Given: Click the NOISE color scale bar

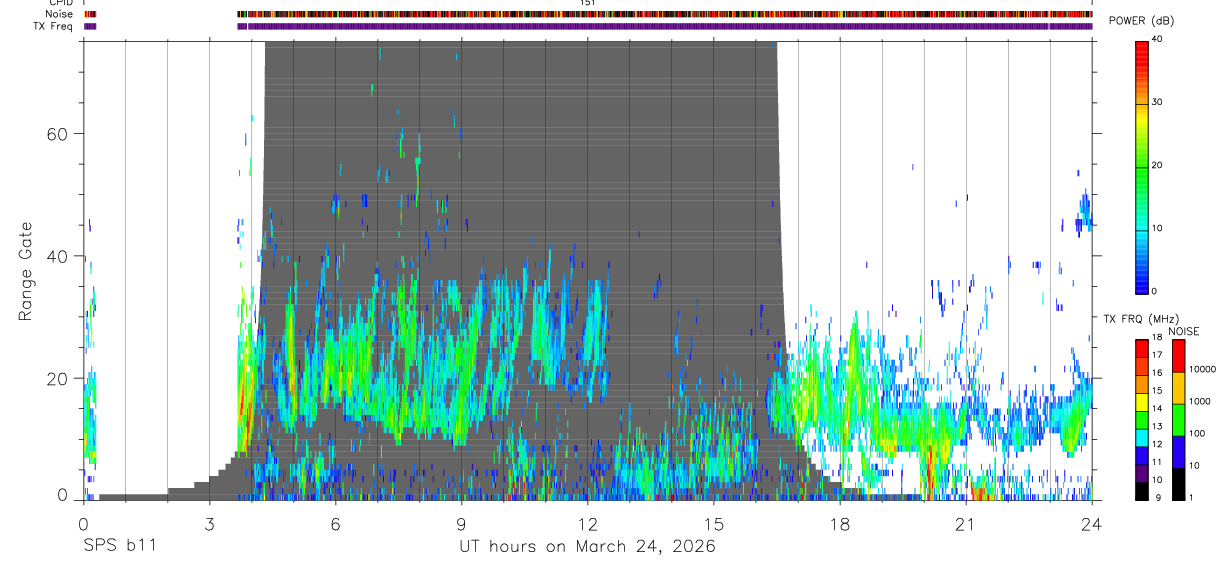Looking at the screenshot, I should click(1178, 418).
